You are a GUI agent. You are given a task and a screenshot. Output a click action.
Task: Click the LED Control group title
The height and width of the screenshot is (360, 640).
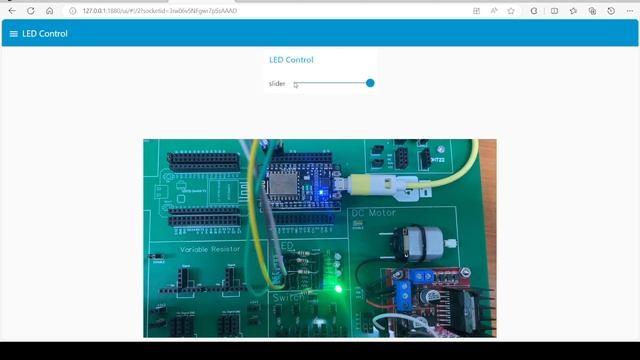tap(291, 60)
